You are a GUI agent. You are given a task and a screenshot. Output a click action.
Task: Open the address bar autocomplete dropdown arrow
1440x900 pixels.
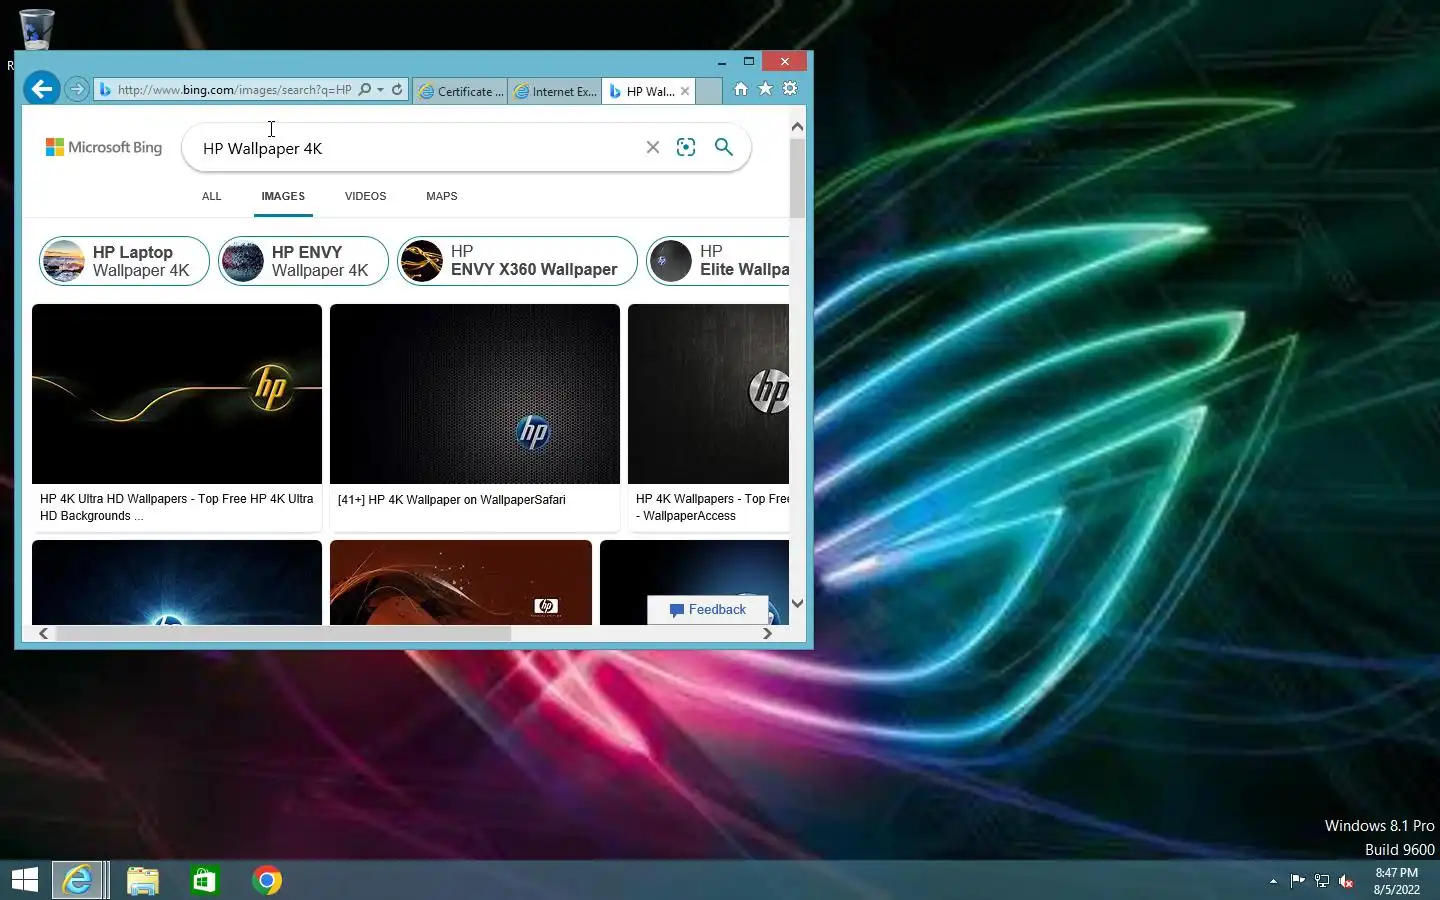(380, 90)
